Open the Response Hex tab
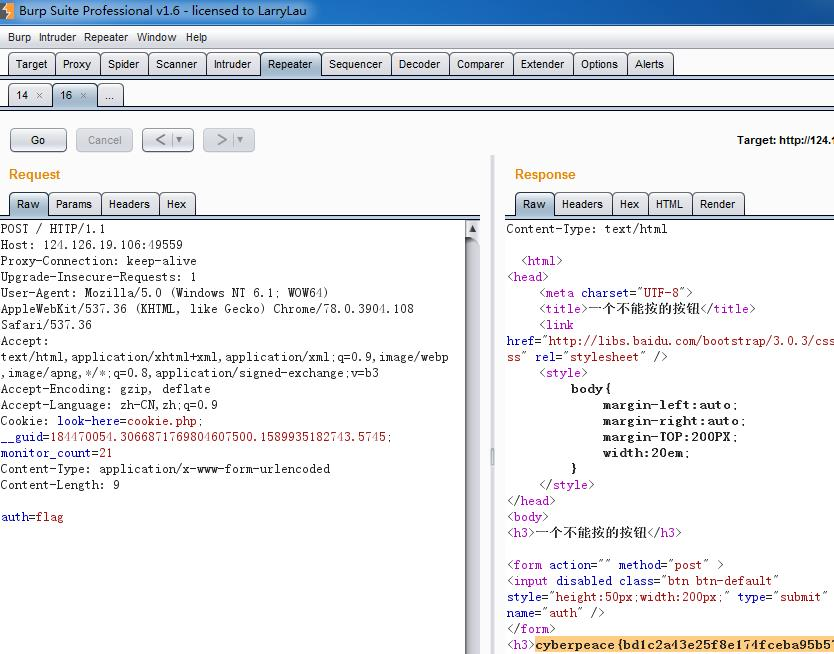The image size is (834, 654). point(629,204)
